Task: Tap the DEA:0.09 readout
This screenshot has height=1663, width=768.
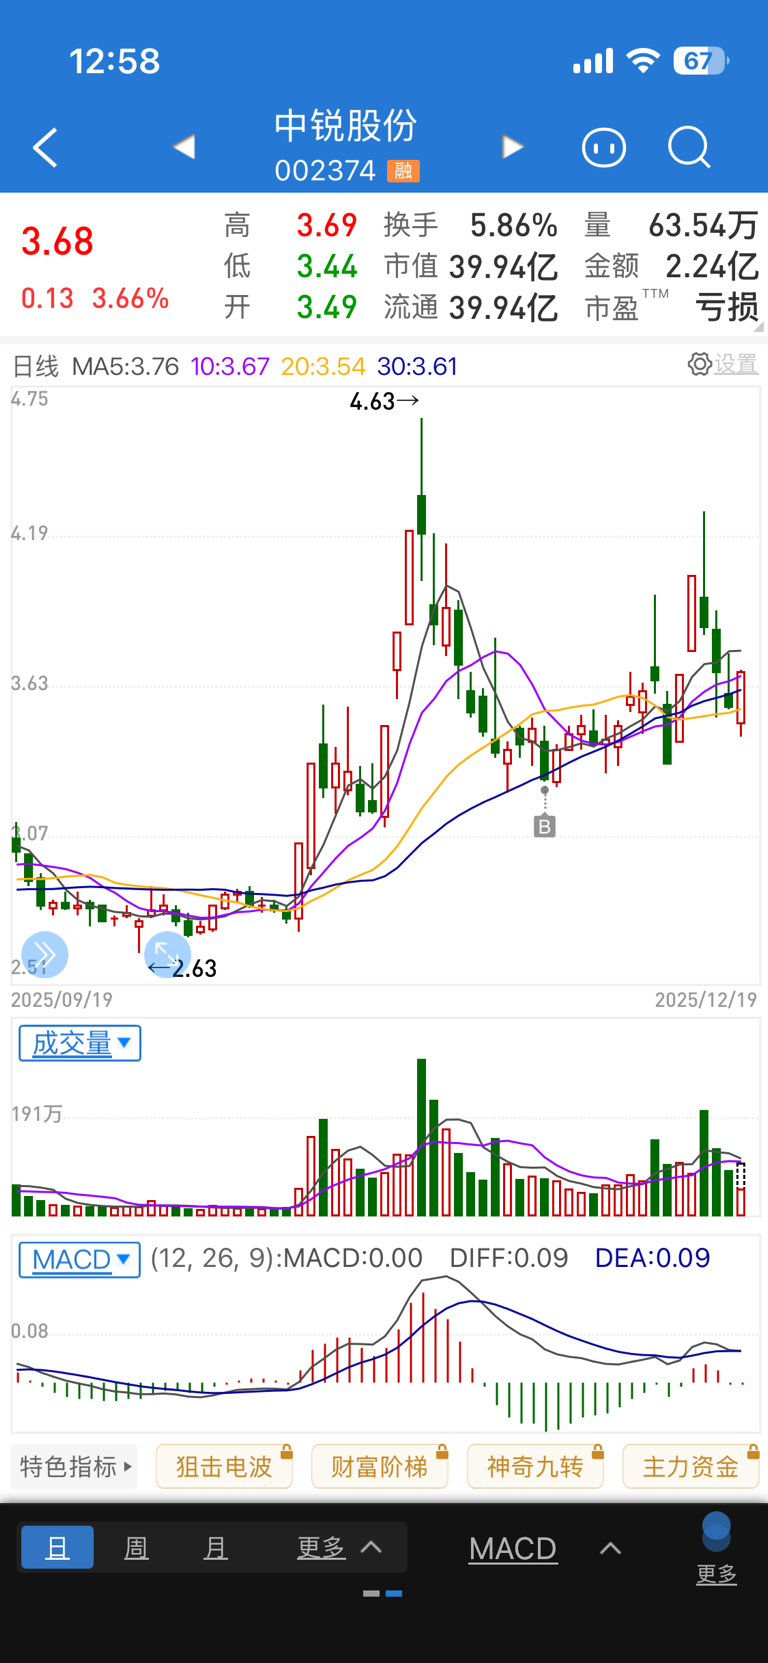Action: 652,1258
